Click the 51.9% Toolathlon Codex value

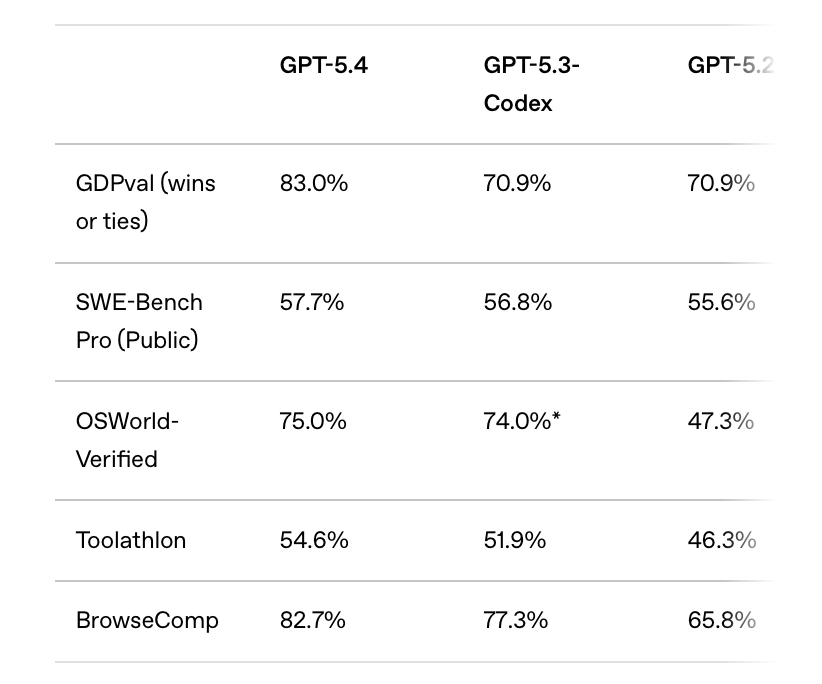click(515, 540)
